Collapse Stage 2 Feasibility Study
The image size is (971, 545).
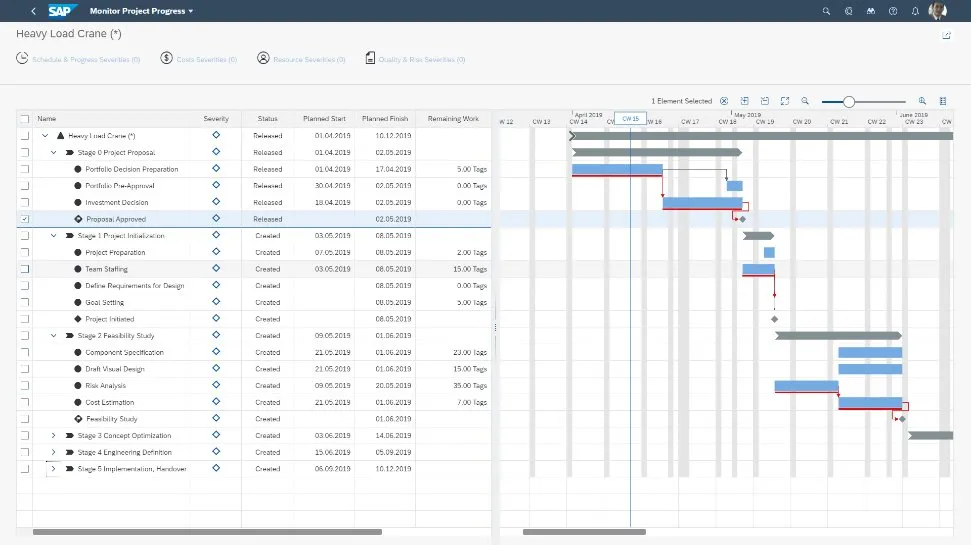pyautogui.click(x=53, y=336)
